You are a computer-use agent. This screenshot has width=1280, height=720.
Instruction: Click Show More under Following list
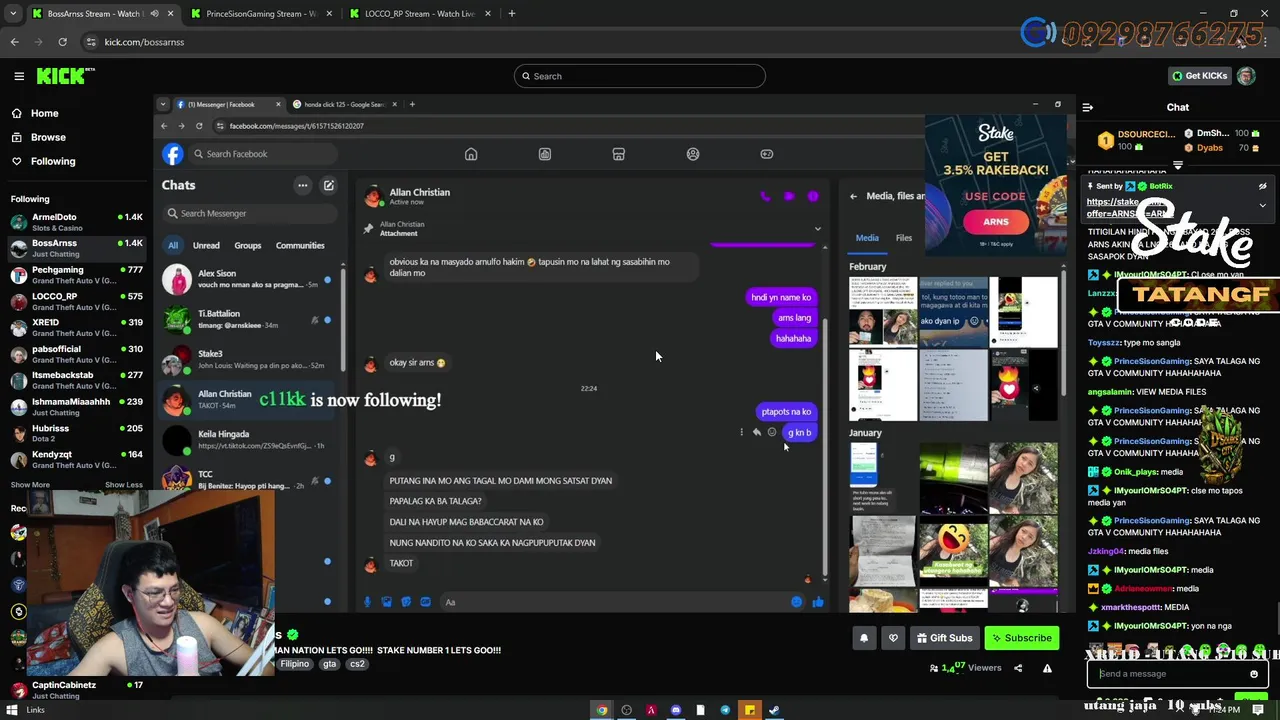(x=30, y=485)
